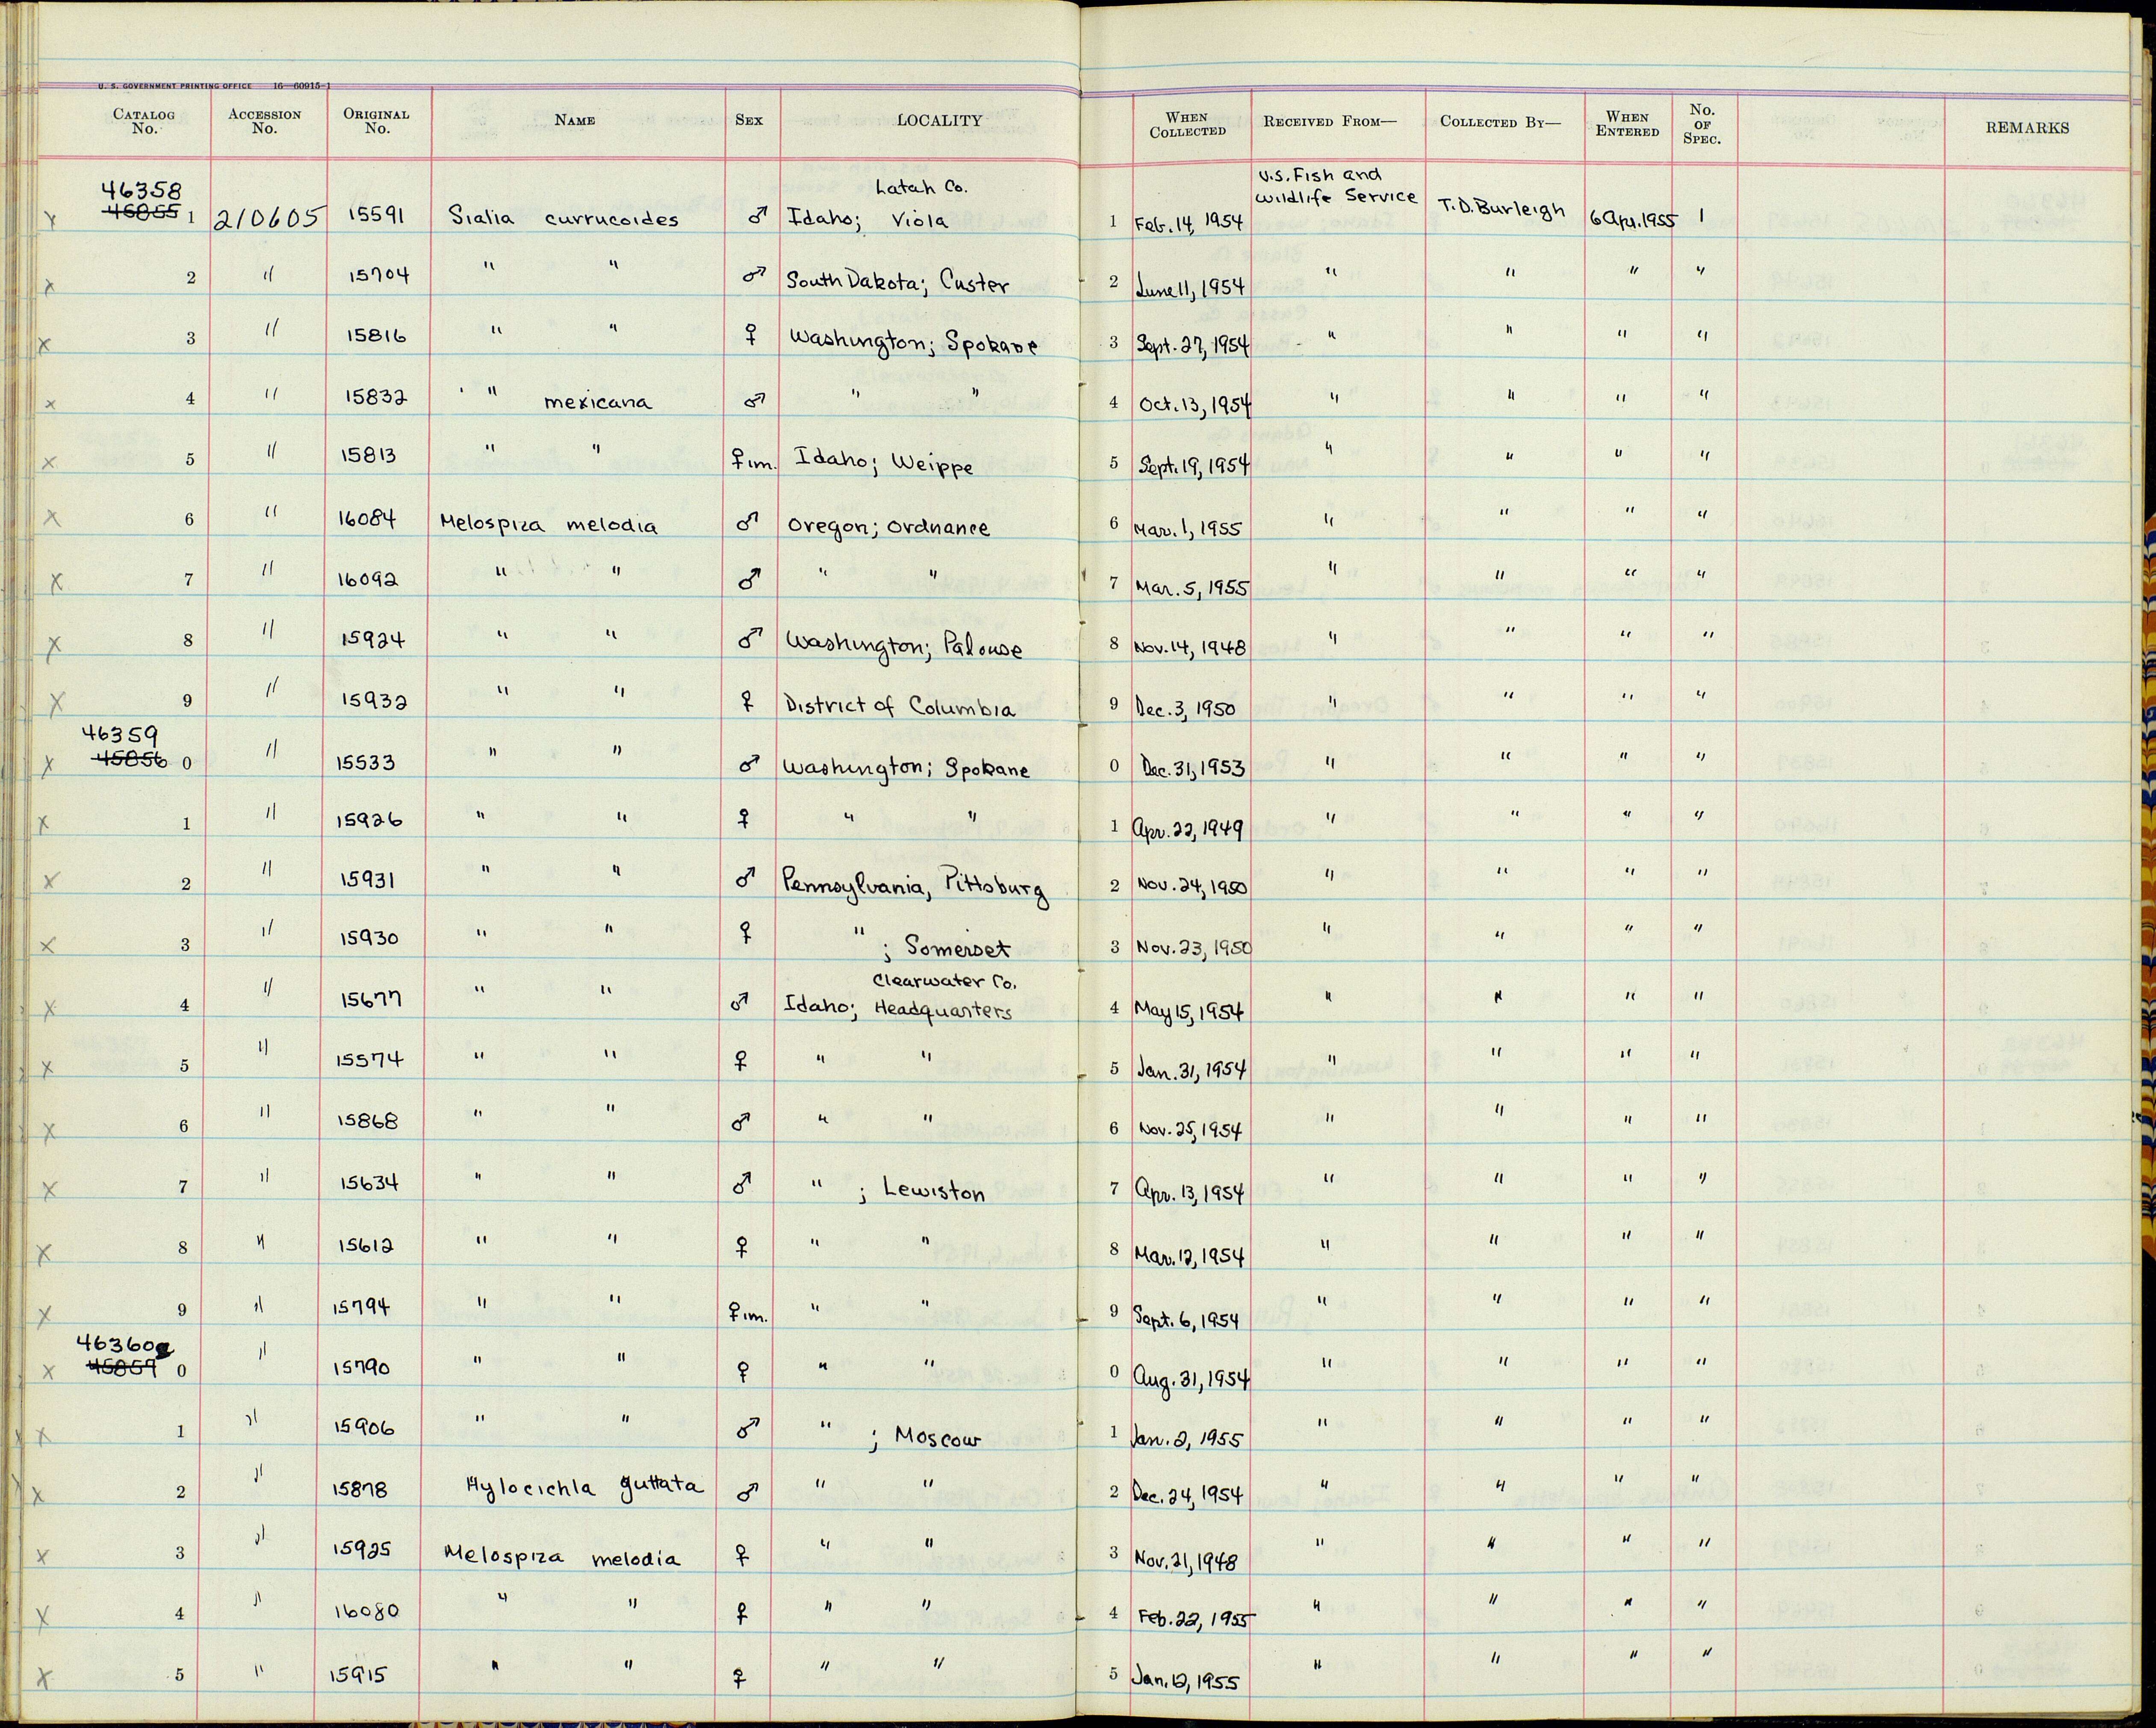This screenshot has width=2156, height=1728.
Task: Click the 'Washington; Palouse' locality
Action: tap(904, 648)
